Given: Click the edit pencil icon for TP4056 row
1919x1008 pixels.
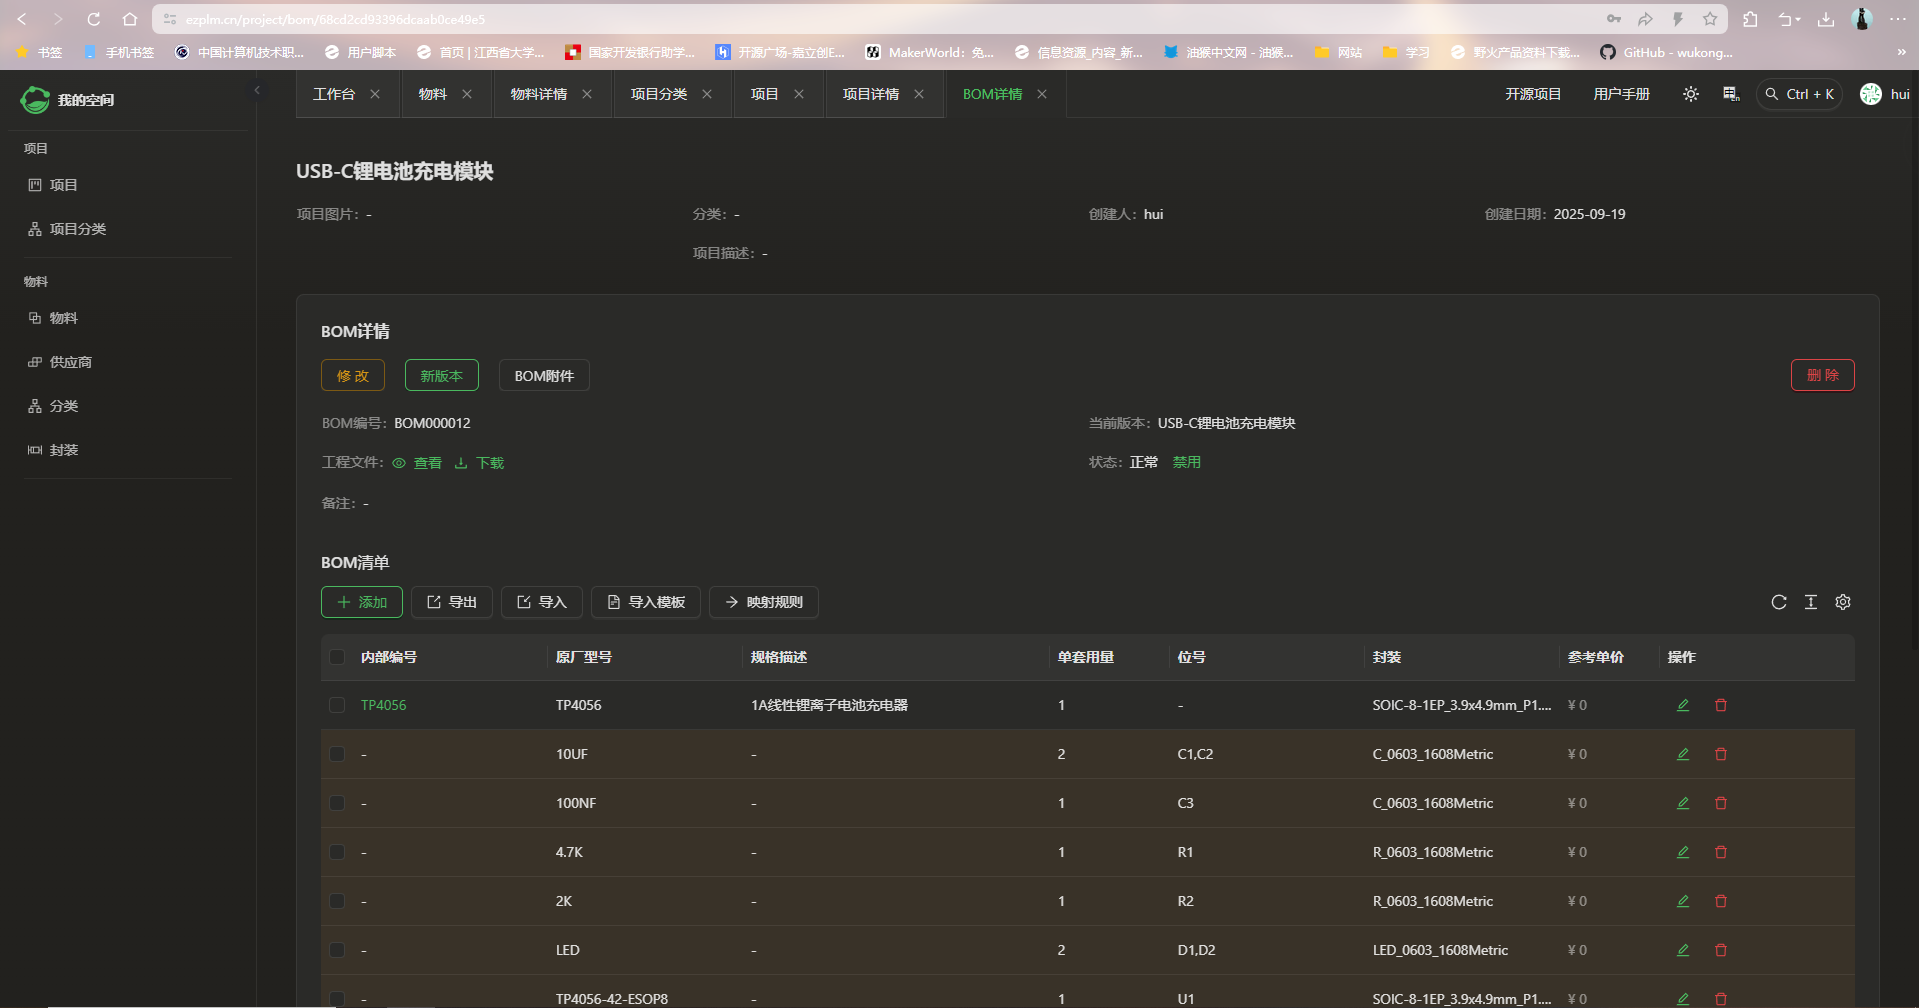Looking at the screenshot, I should 1683,705.
